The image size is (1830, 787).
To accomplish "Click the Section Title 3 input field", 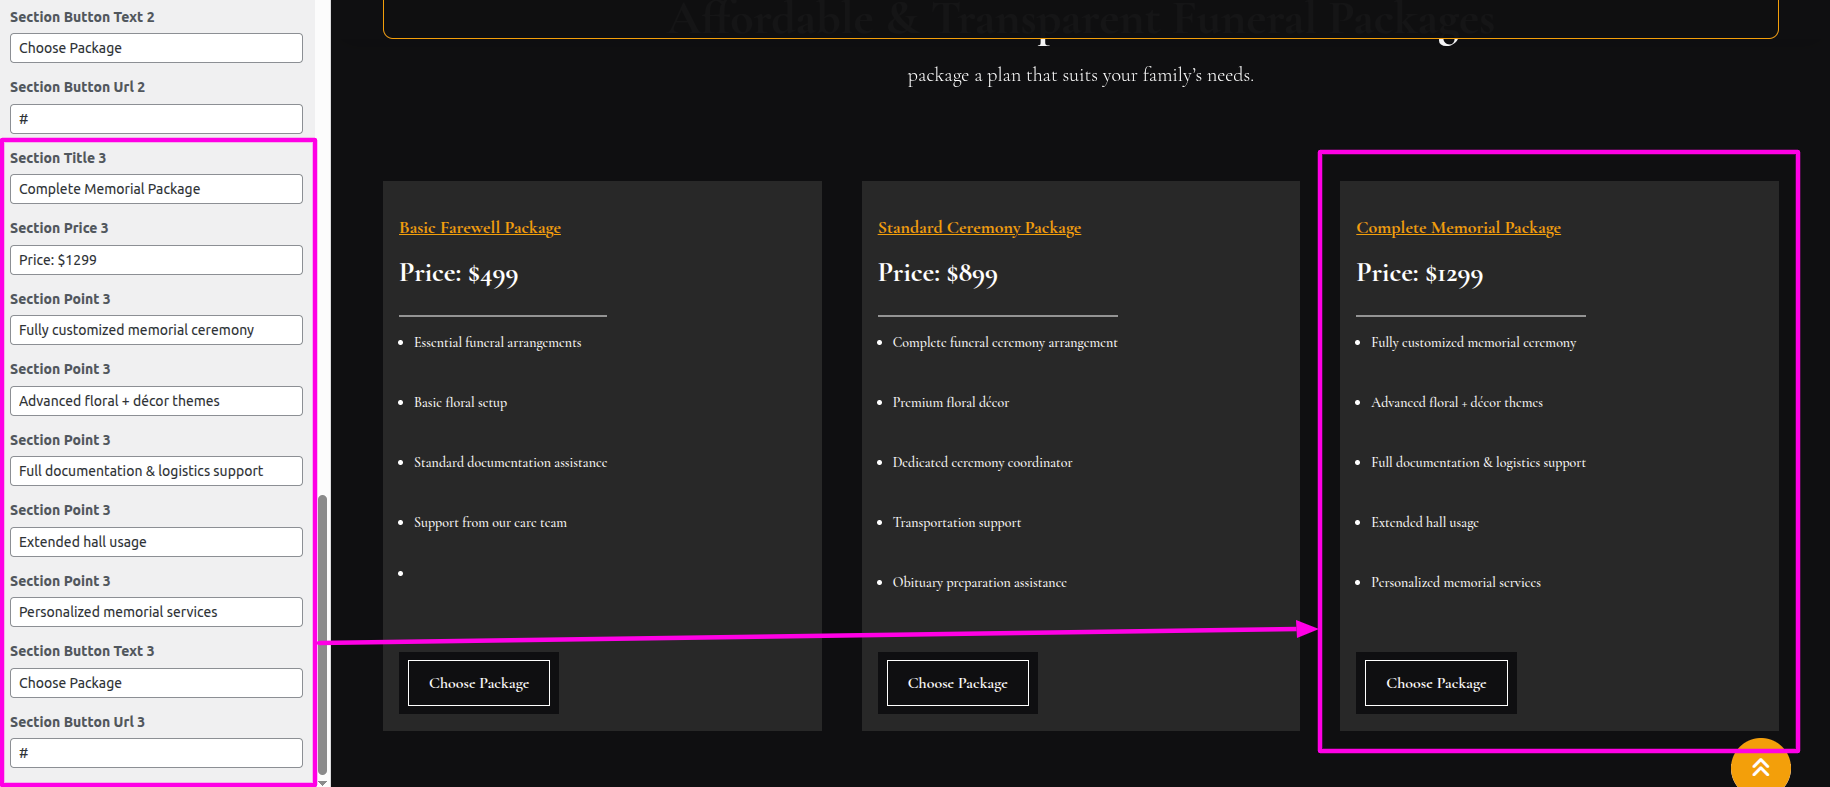I will click(156, 189).
